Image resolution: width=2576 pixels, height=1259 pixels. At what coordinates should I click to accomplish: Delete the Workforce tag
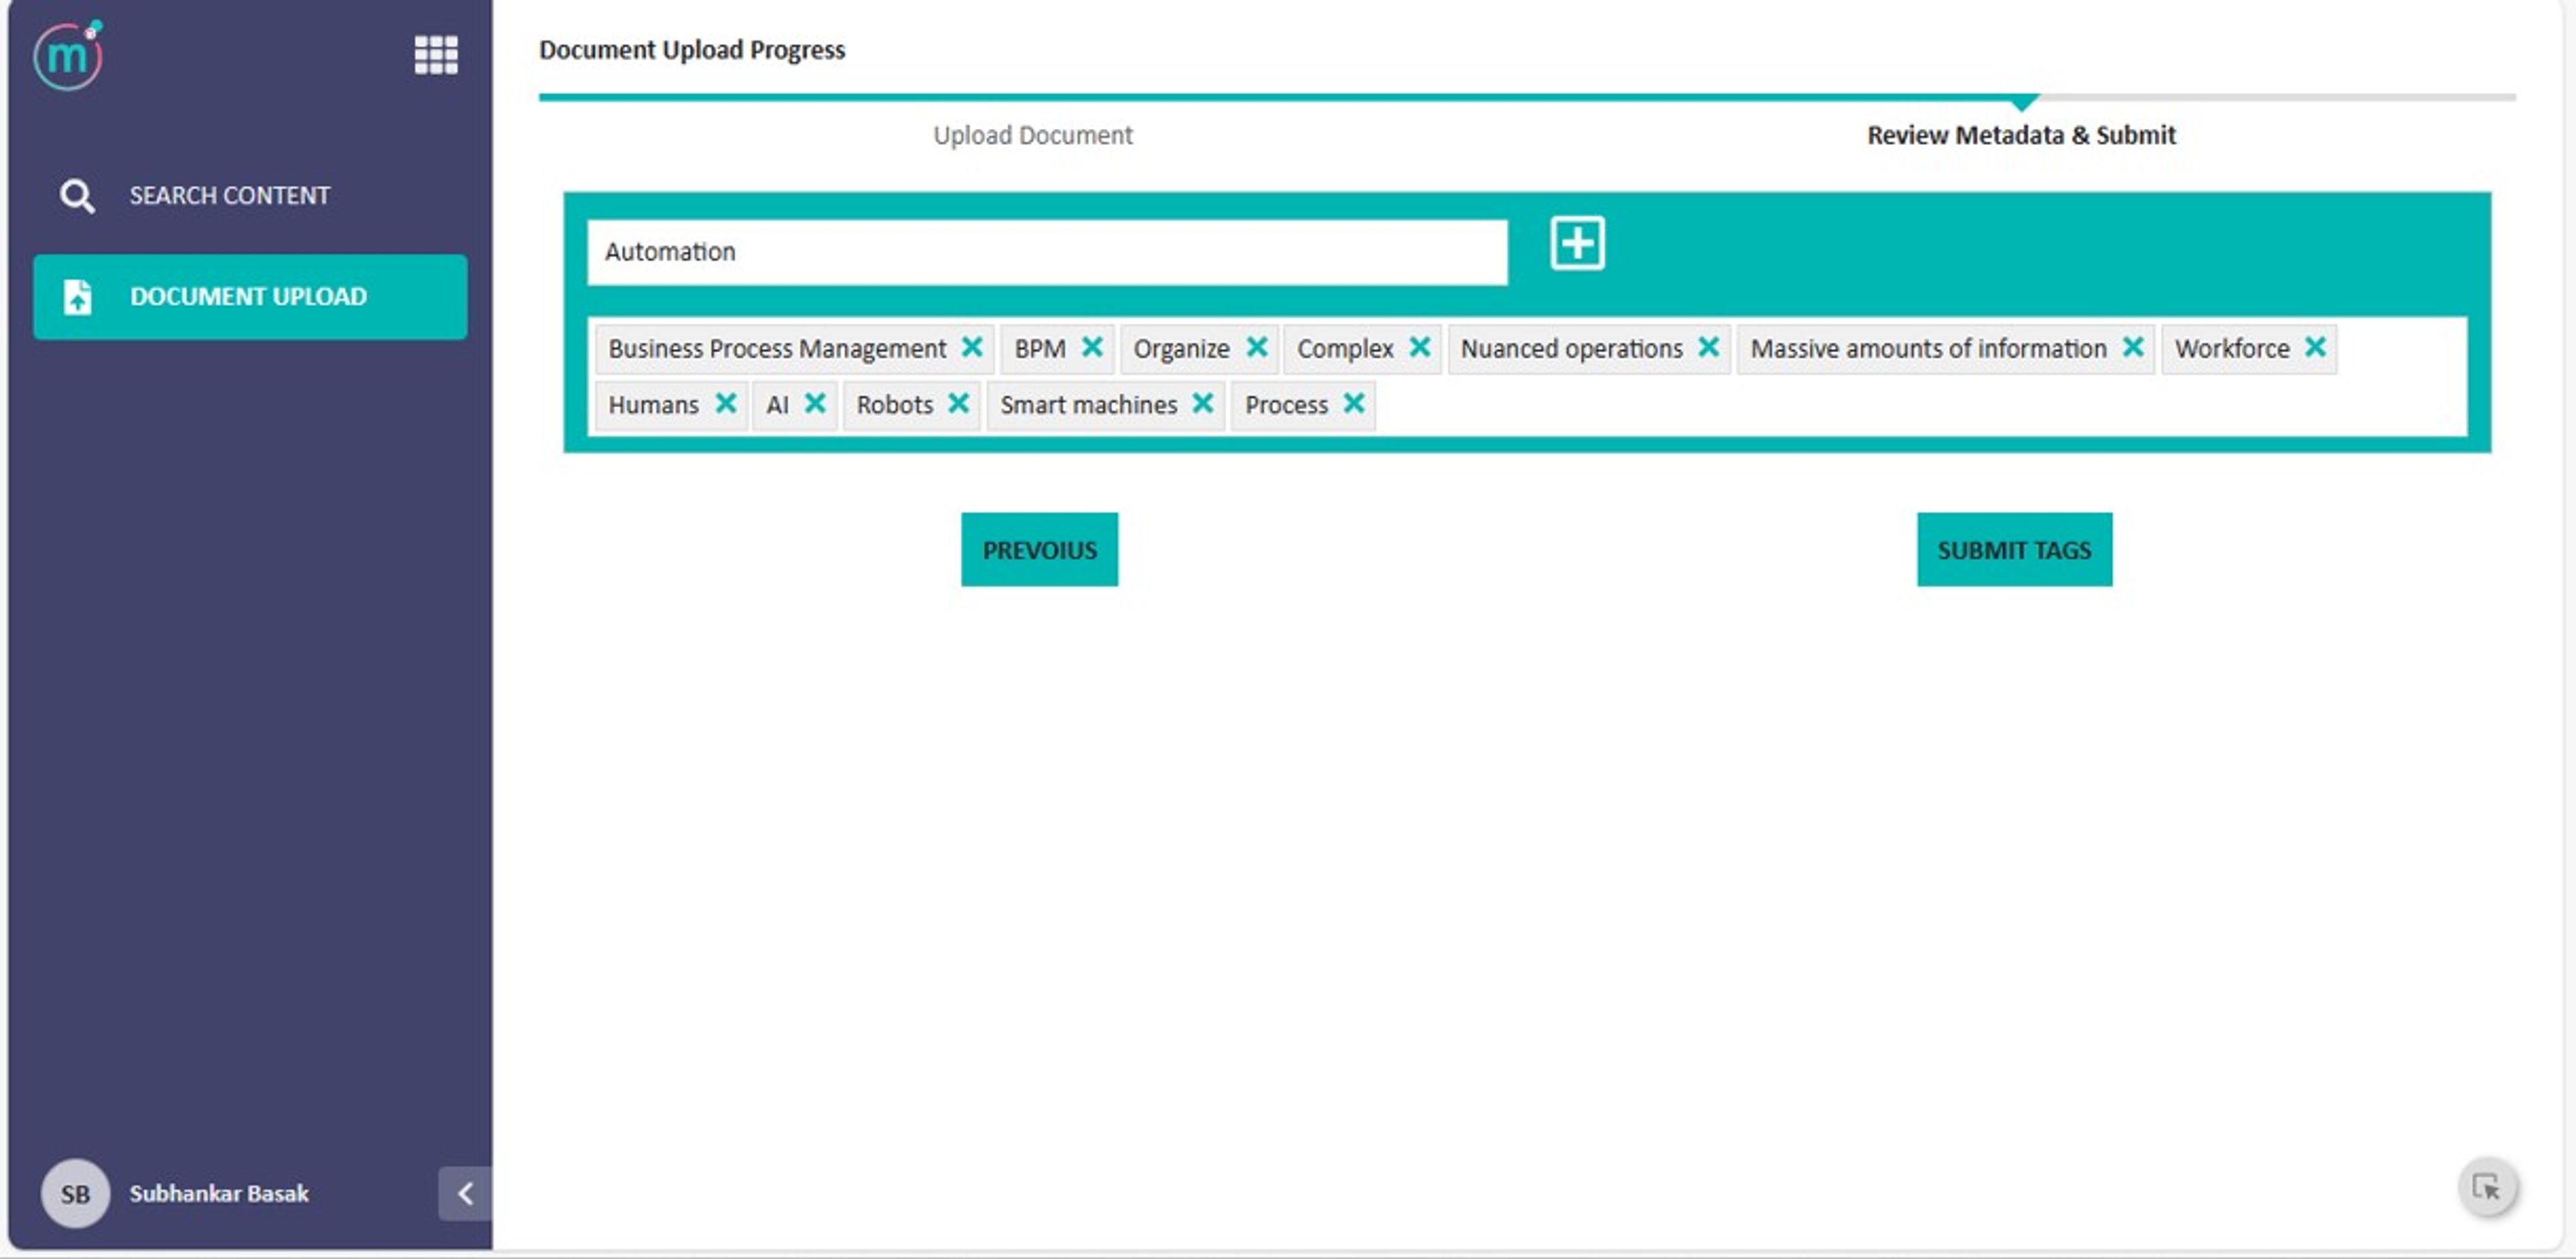coord(2314,347)
